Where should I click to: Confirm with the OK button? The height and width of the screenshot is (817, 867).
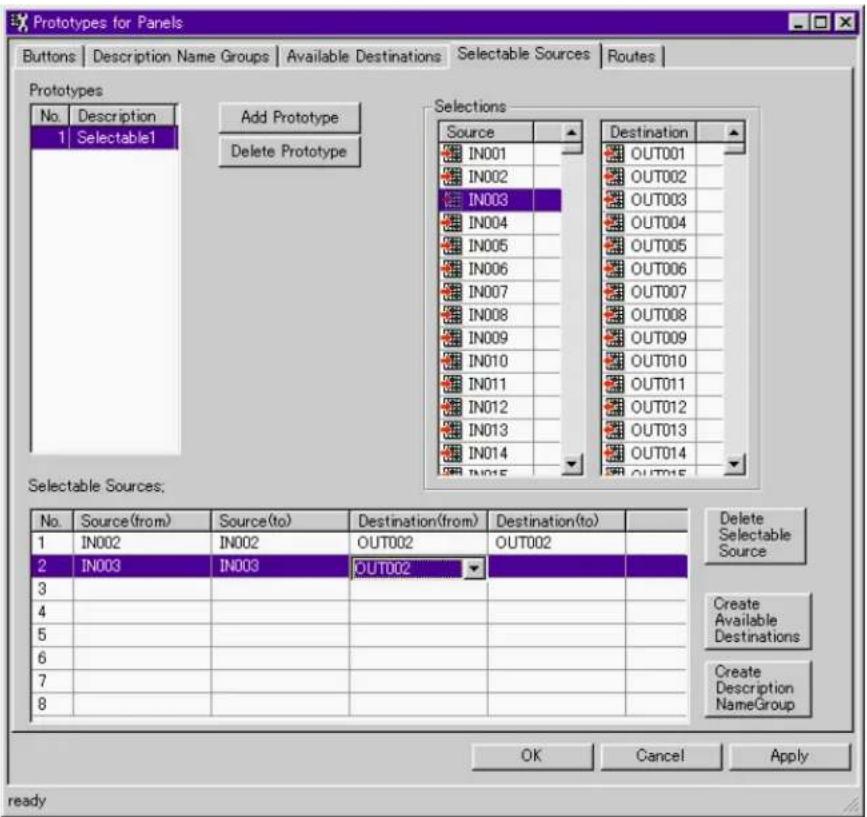532,756
